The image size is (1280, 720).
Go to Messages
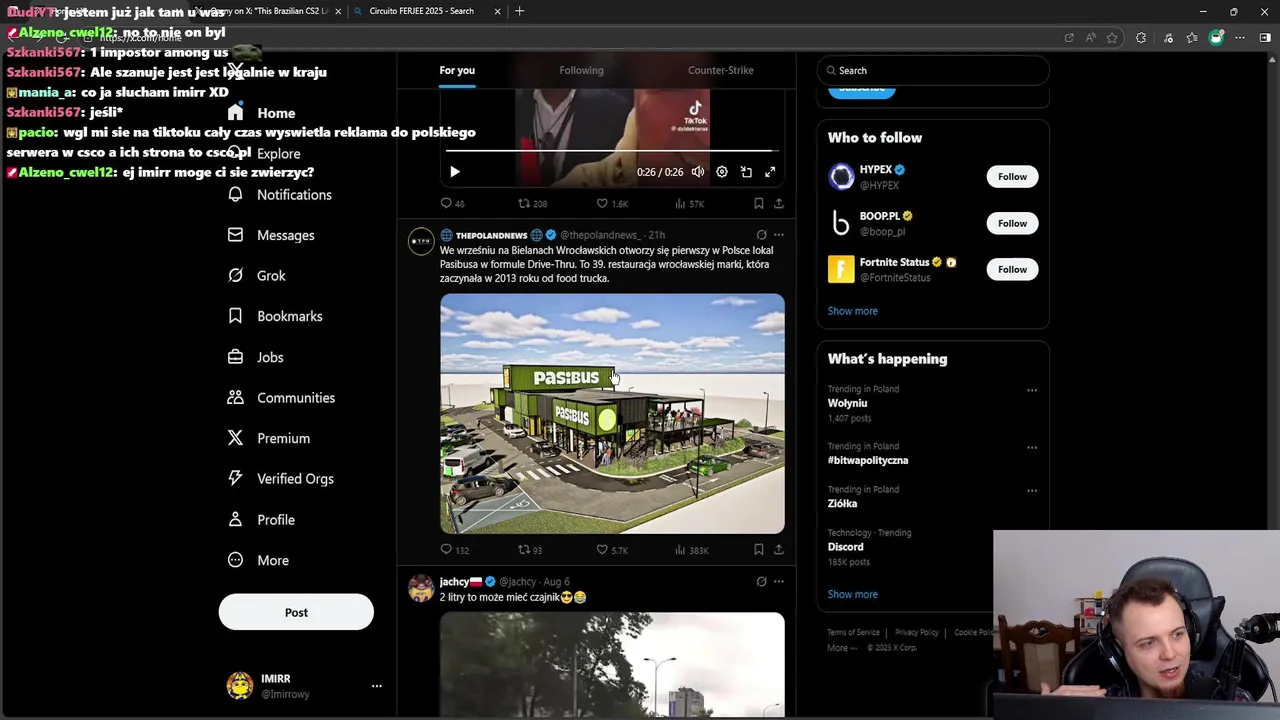tap(285, 235)
